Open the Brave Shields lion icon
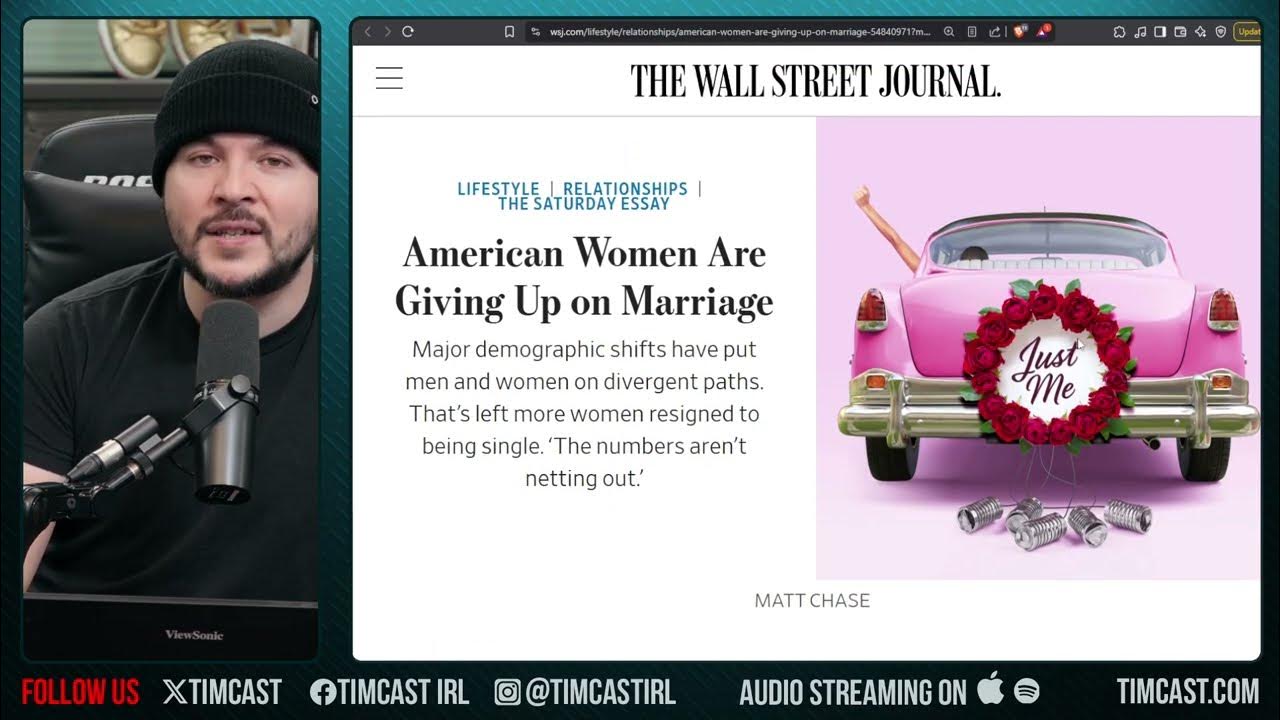Image resolution: width=1280 pixels, height=720 pixels. 1020,32
